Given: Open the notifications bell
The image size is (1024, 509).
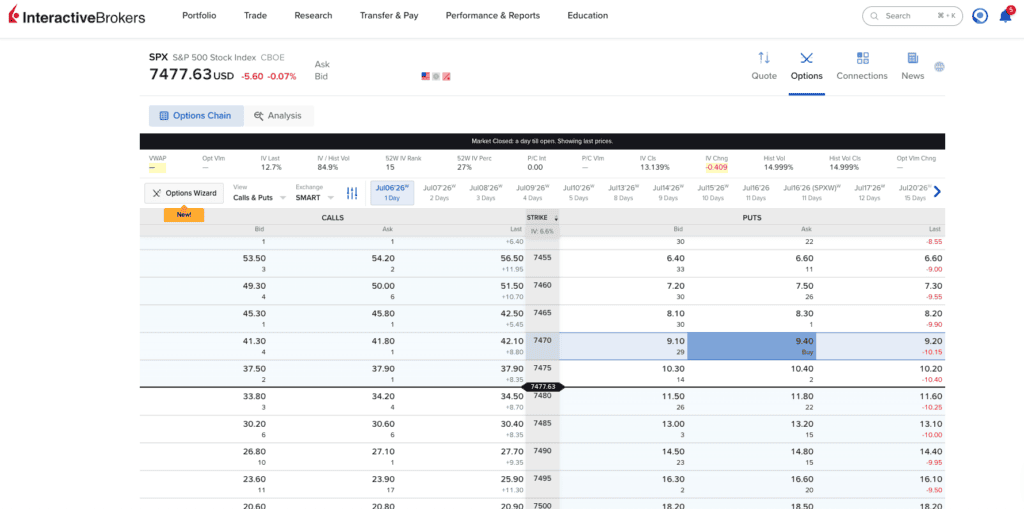Looking at the screenshot, I should pos(1005,16).
